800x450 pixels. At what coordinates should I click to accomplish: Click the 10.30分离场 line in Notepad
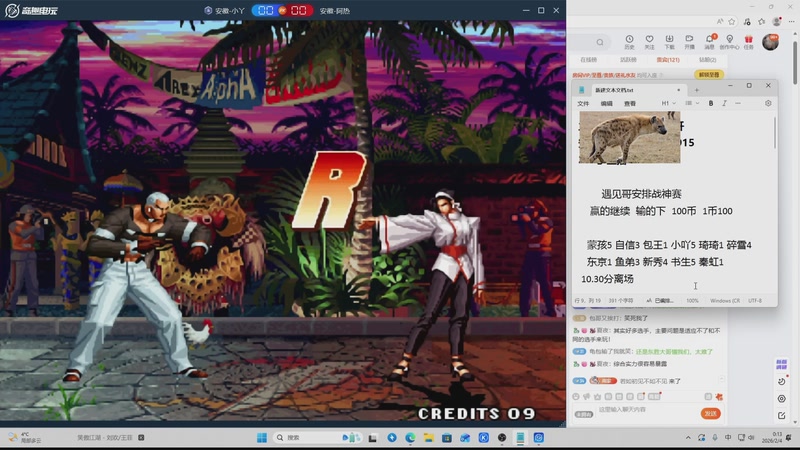[607, 279]
